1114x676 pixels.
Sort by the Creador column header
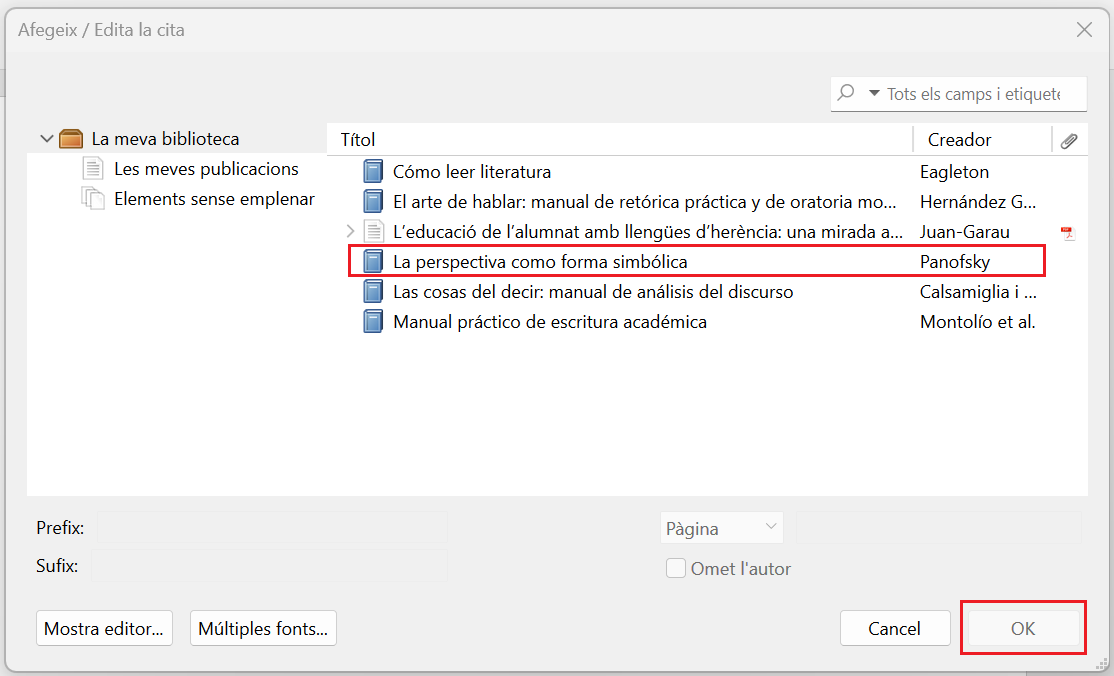click(982, 140)
